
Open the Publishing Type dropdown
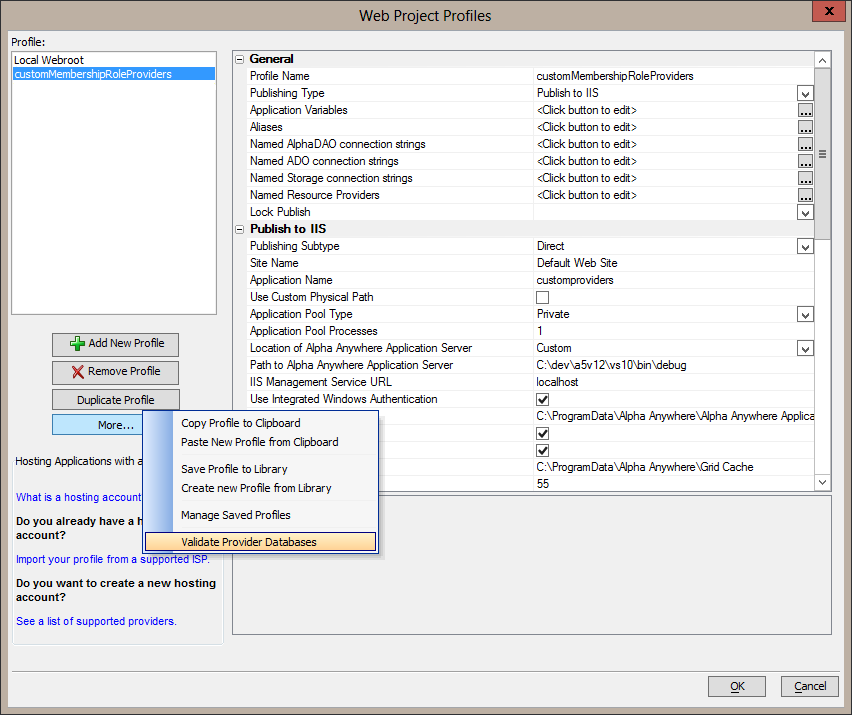point(805,93)
